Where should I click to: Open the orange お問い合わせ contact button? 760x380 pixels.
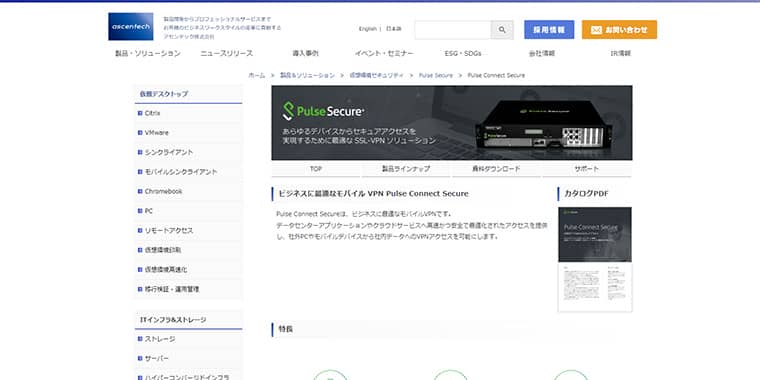click(x=619, y=30)
